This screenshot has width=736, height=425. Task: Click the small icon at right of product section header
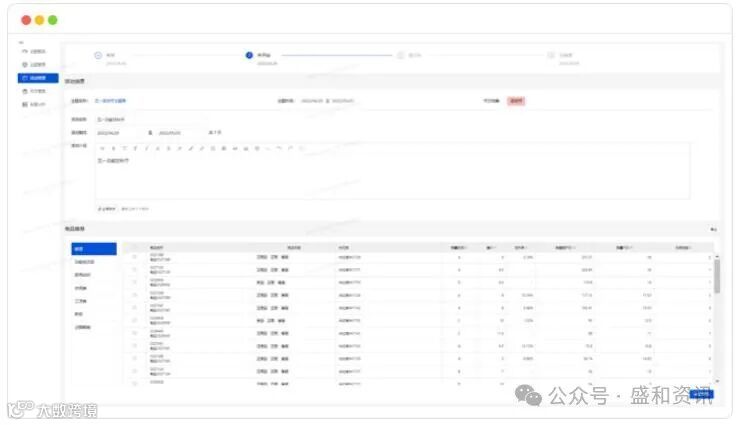pyautogui.click(x=713, y=229)
